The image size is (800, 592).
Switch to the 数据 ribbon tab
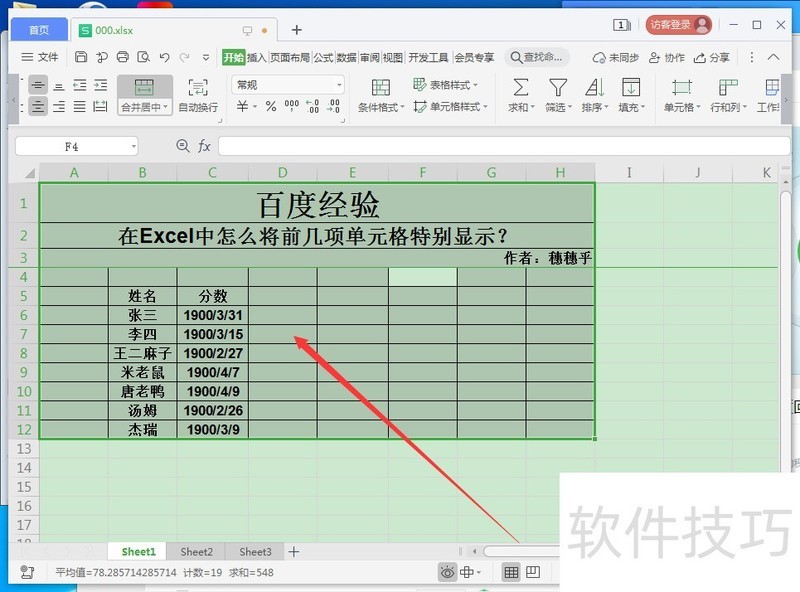click(346, 57)
